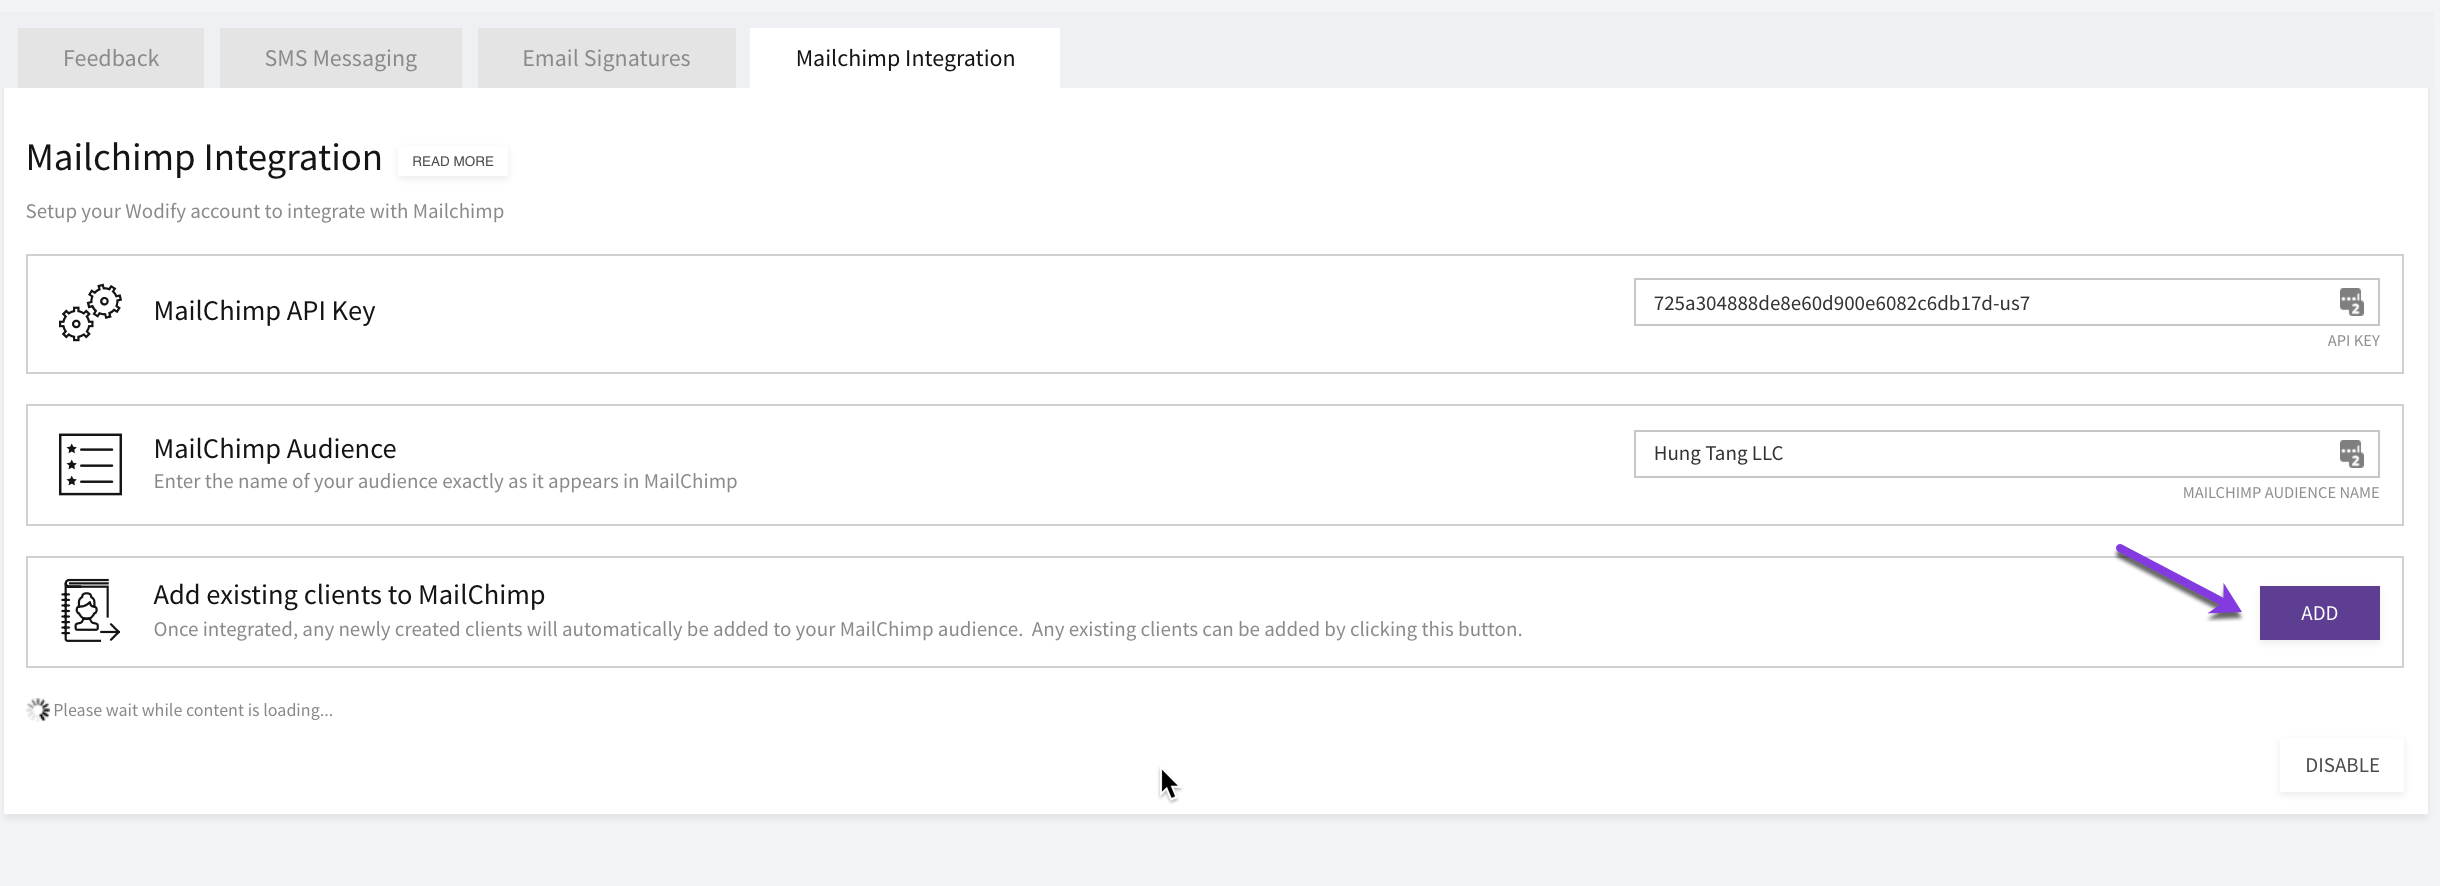2440x886 pixels.
Task: Select the Mailchimp Integration tab
Action: [905, 58]
